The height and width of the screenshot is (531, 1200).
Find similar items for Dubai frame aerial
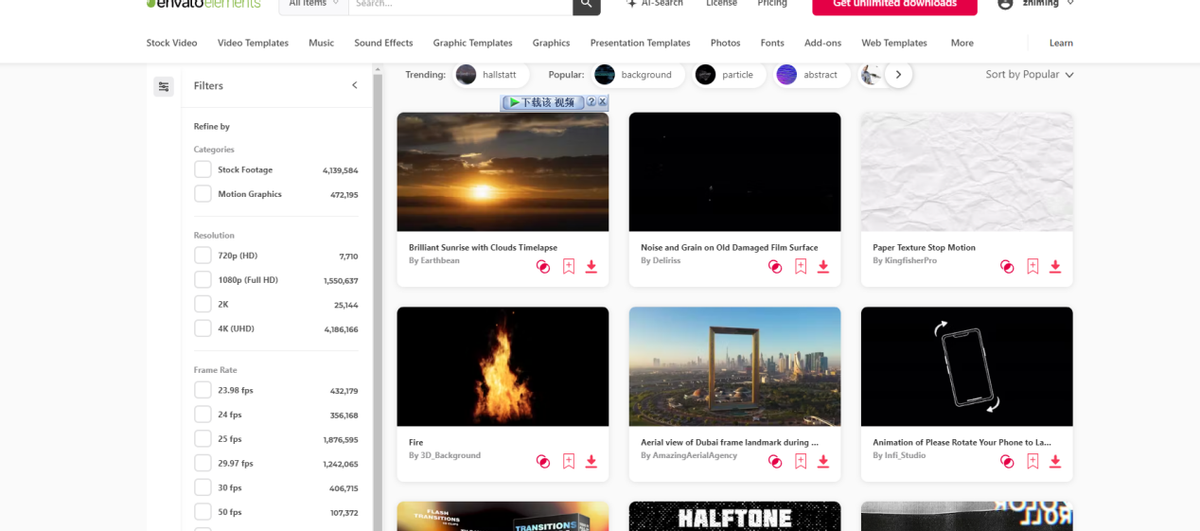click(775, 461)
